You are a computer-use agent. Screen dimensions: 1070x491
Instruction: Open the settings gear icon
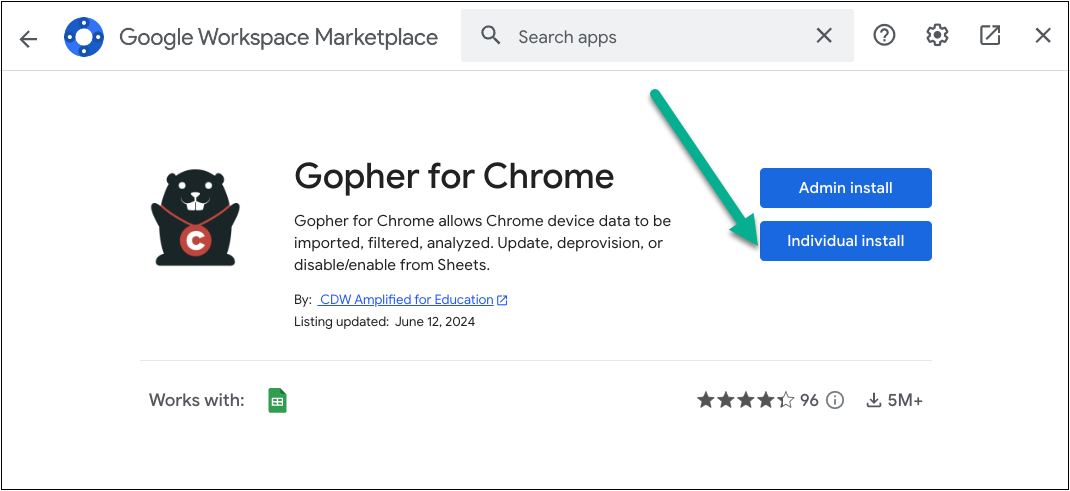[937, 35]
